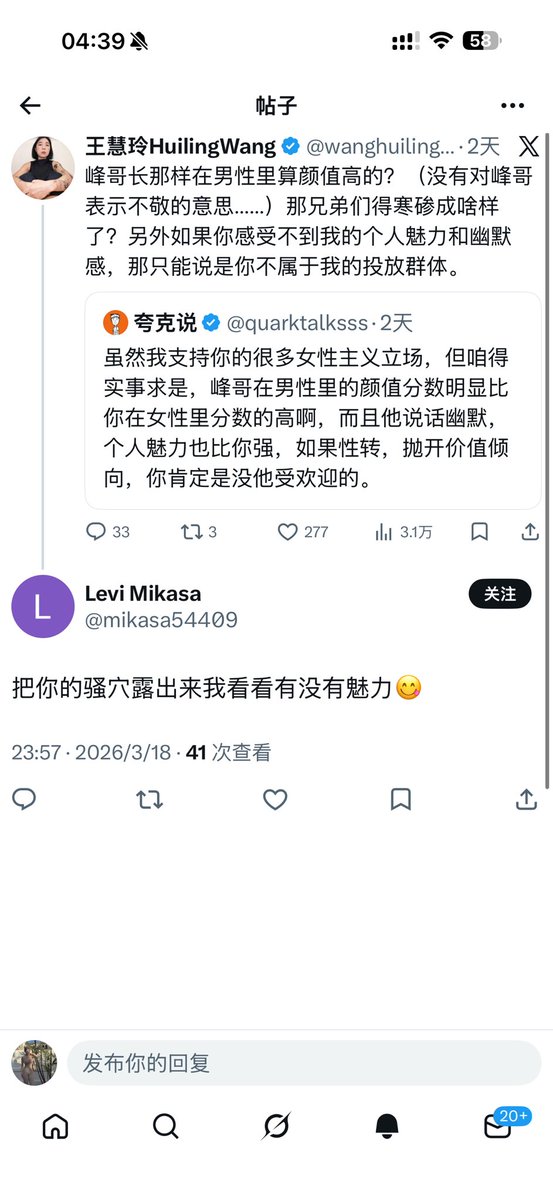Tap the 发布你的回复 reply field

(304, 1063)
